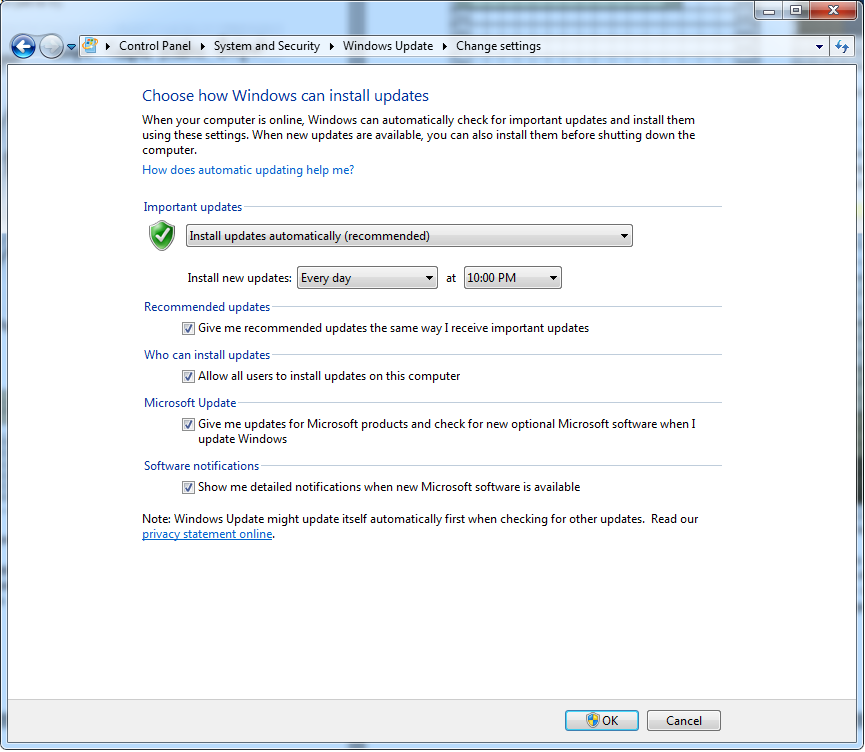865x752 pixels.
Task: Expand arrow before Control Panel breadcrumb
Action: coord(108,46)
